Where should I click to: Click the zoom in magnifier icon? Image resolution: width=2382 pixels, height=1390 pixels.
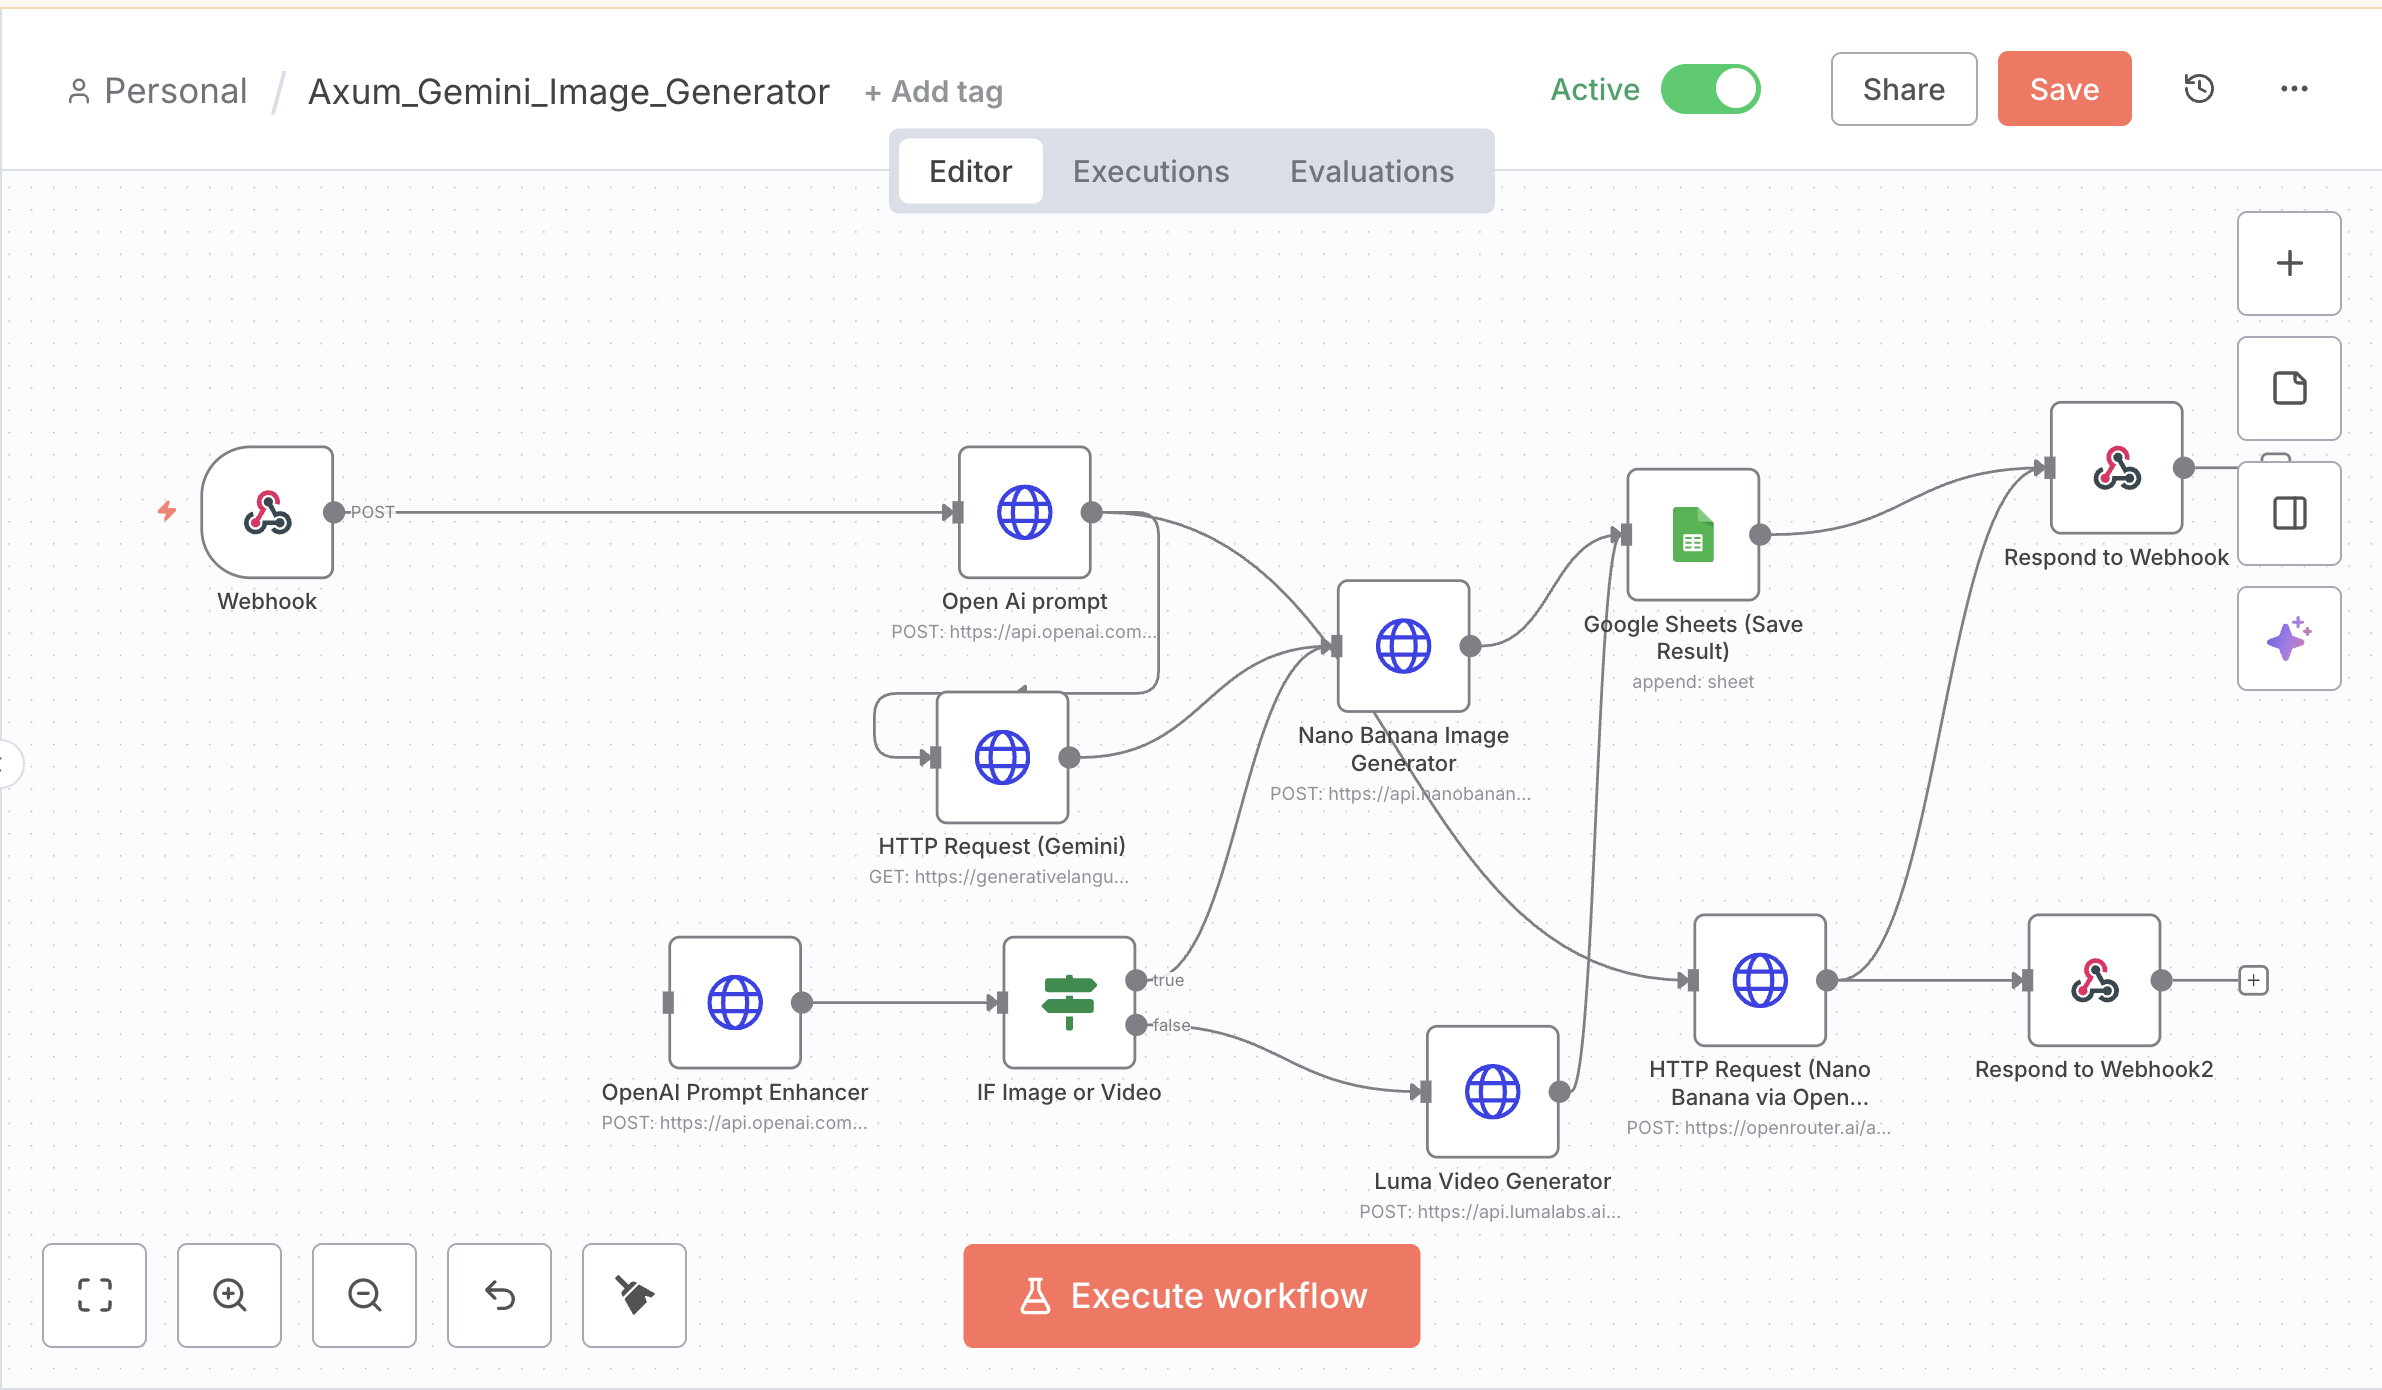coord(229,1295)
